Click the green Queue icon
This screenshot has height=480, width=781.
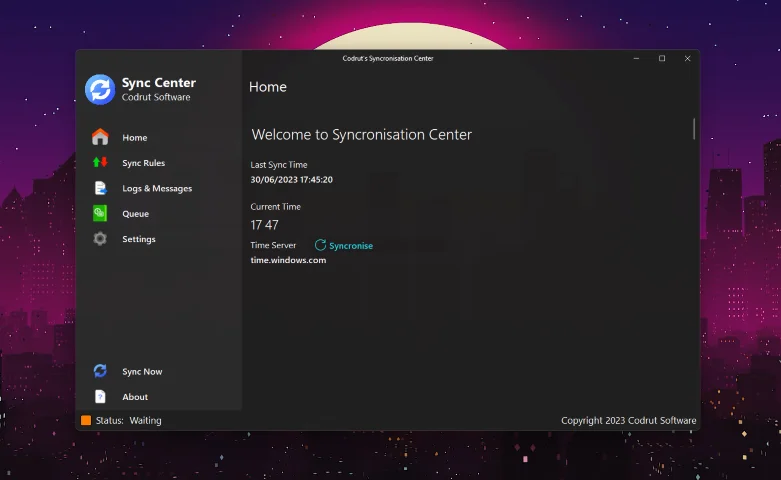tap(100, 213)
